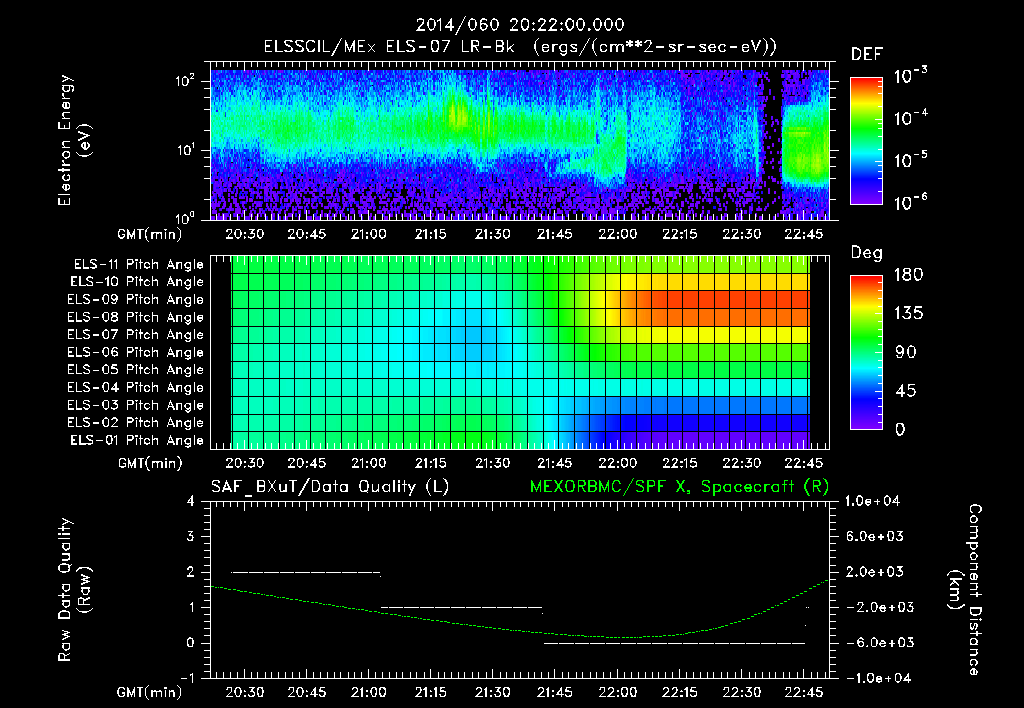Click the 21:30 tick under pitch angle panel
The image size is (1024, 708).
[x=492, y=463]
